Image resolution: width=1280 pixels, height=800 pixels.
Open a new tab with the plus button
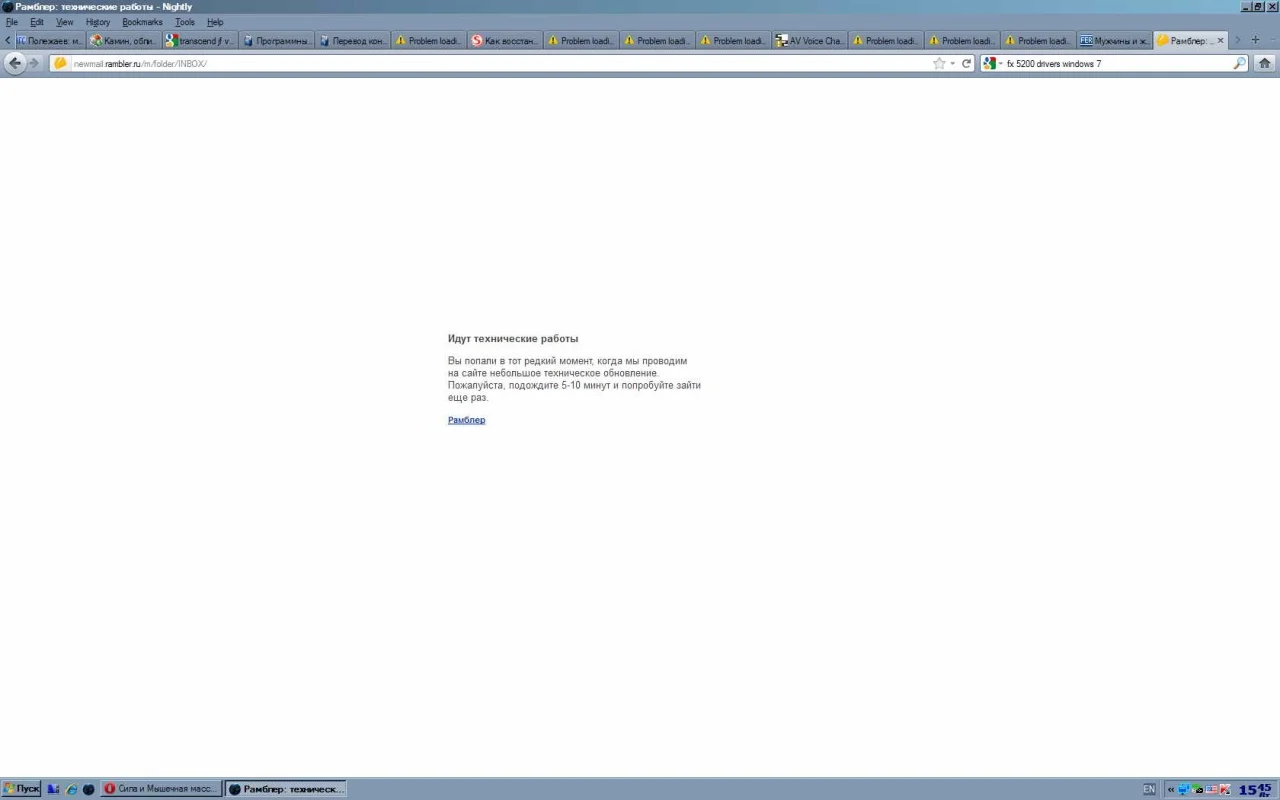(1255, 40)
